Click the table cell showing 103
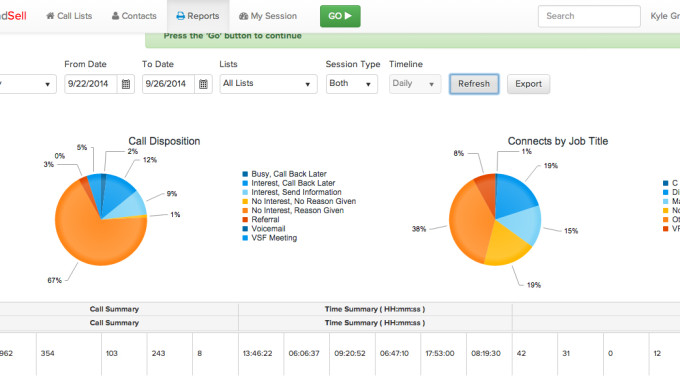This screenshot has width=680, height=380. [124, 354]
